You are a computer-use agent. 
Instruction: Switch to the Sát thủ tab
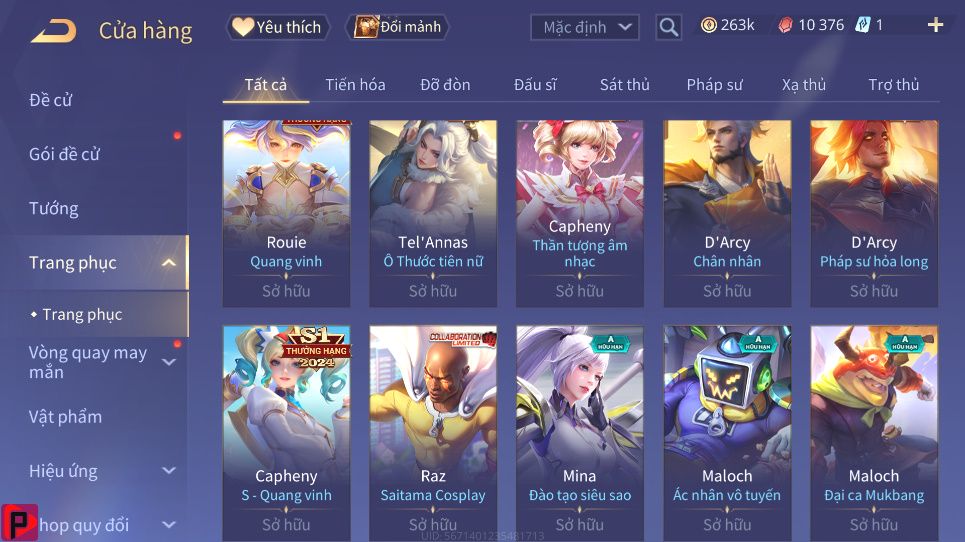(x=625, y=85)
